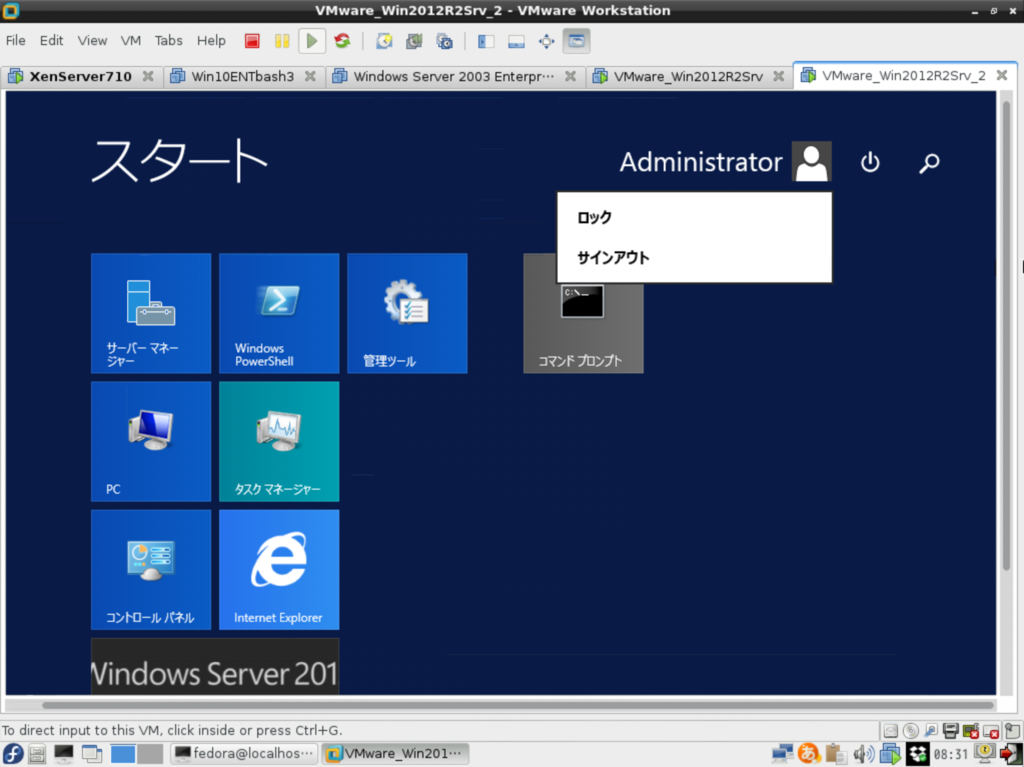This screenshot has height=767, width=1024.
Task: Open the サーバー マネージャー tile
Action: (x=151, y=314)
